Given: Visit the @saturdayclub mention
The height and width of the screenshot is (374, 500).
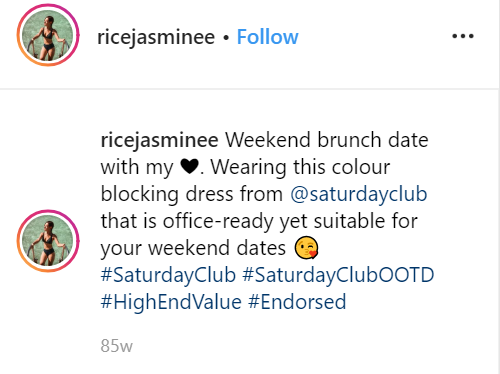Looking at the screenshot, I should point(358,194).
